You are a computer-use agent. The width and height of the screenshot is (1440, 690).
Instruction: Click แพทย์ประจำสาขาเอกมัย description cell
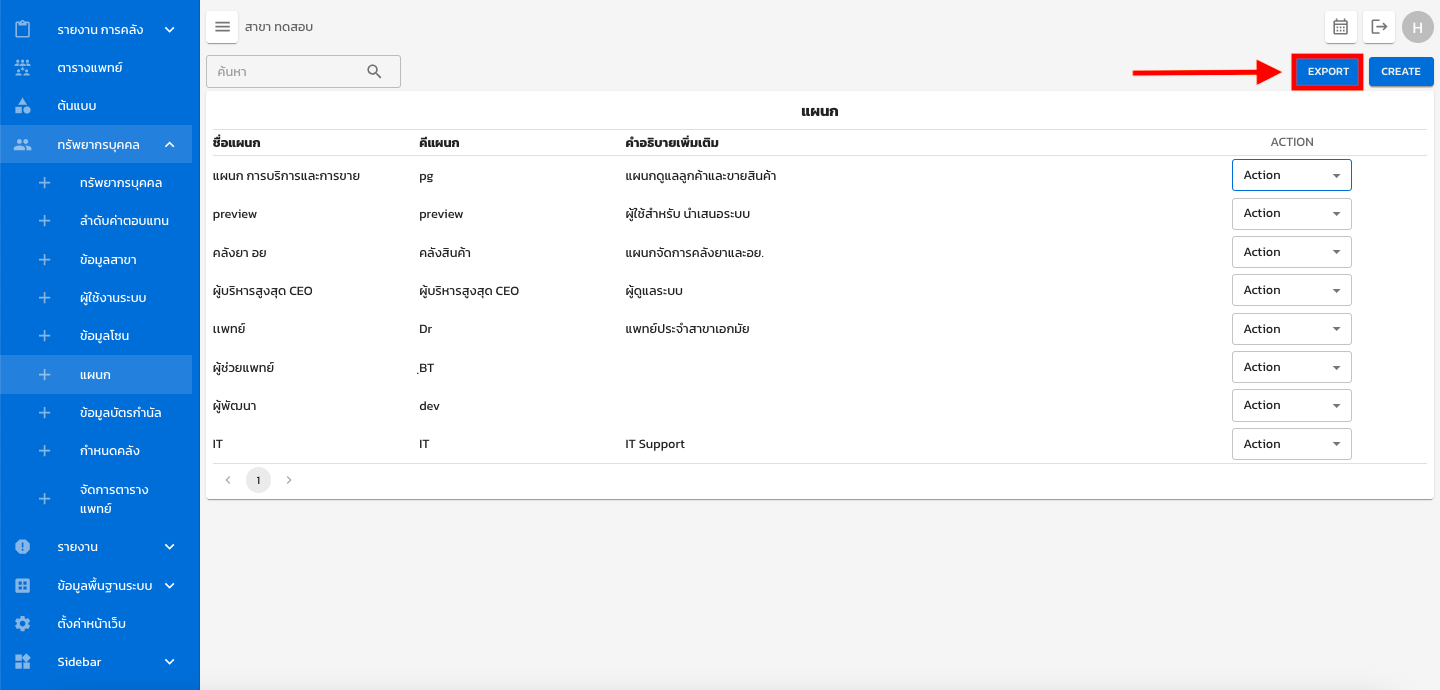tap(688, 329)
